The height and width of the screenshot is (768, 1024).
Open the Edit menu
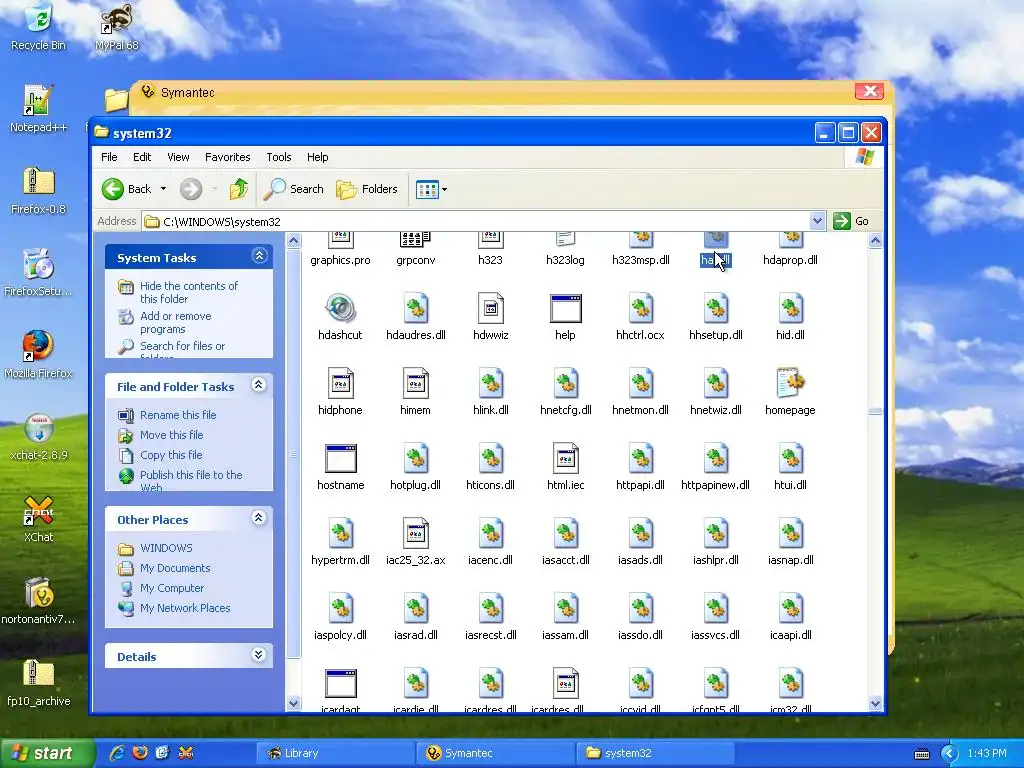[142, 157]
